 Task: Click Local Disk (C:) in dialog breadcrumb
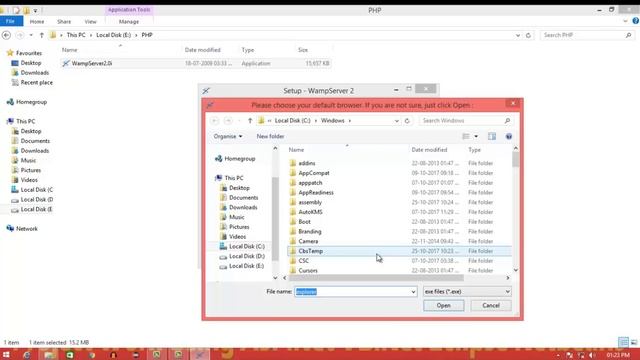[x=293, y=121]
